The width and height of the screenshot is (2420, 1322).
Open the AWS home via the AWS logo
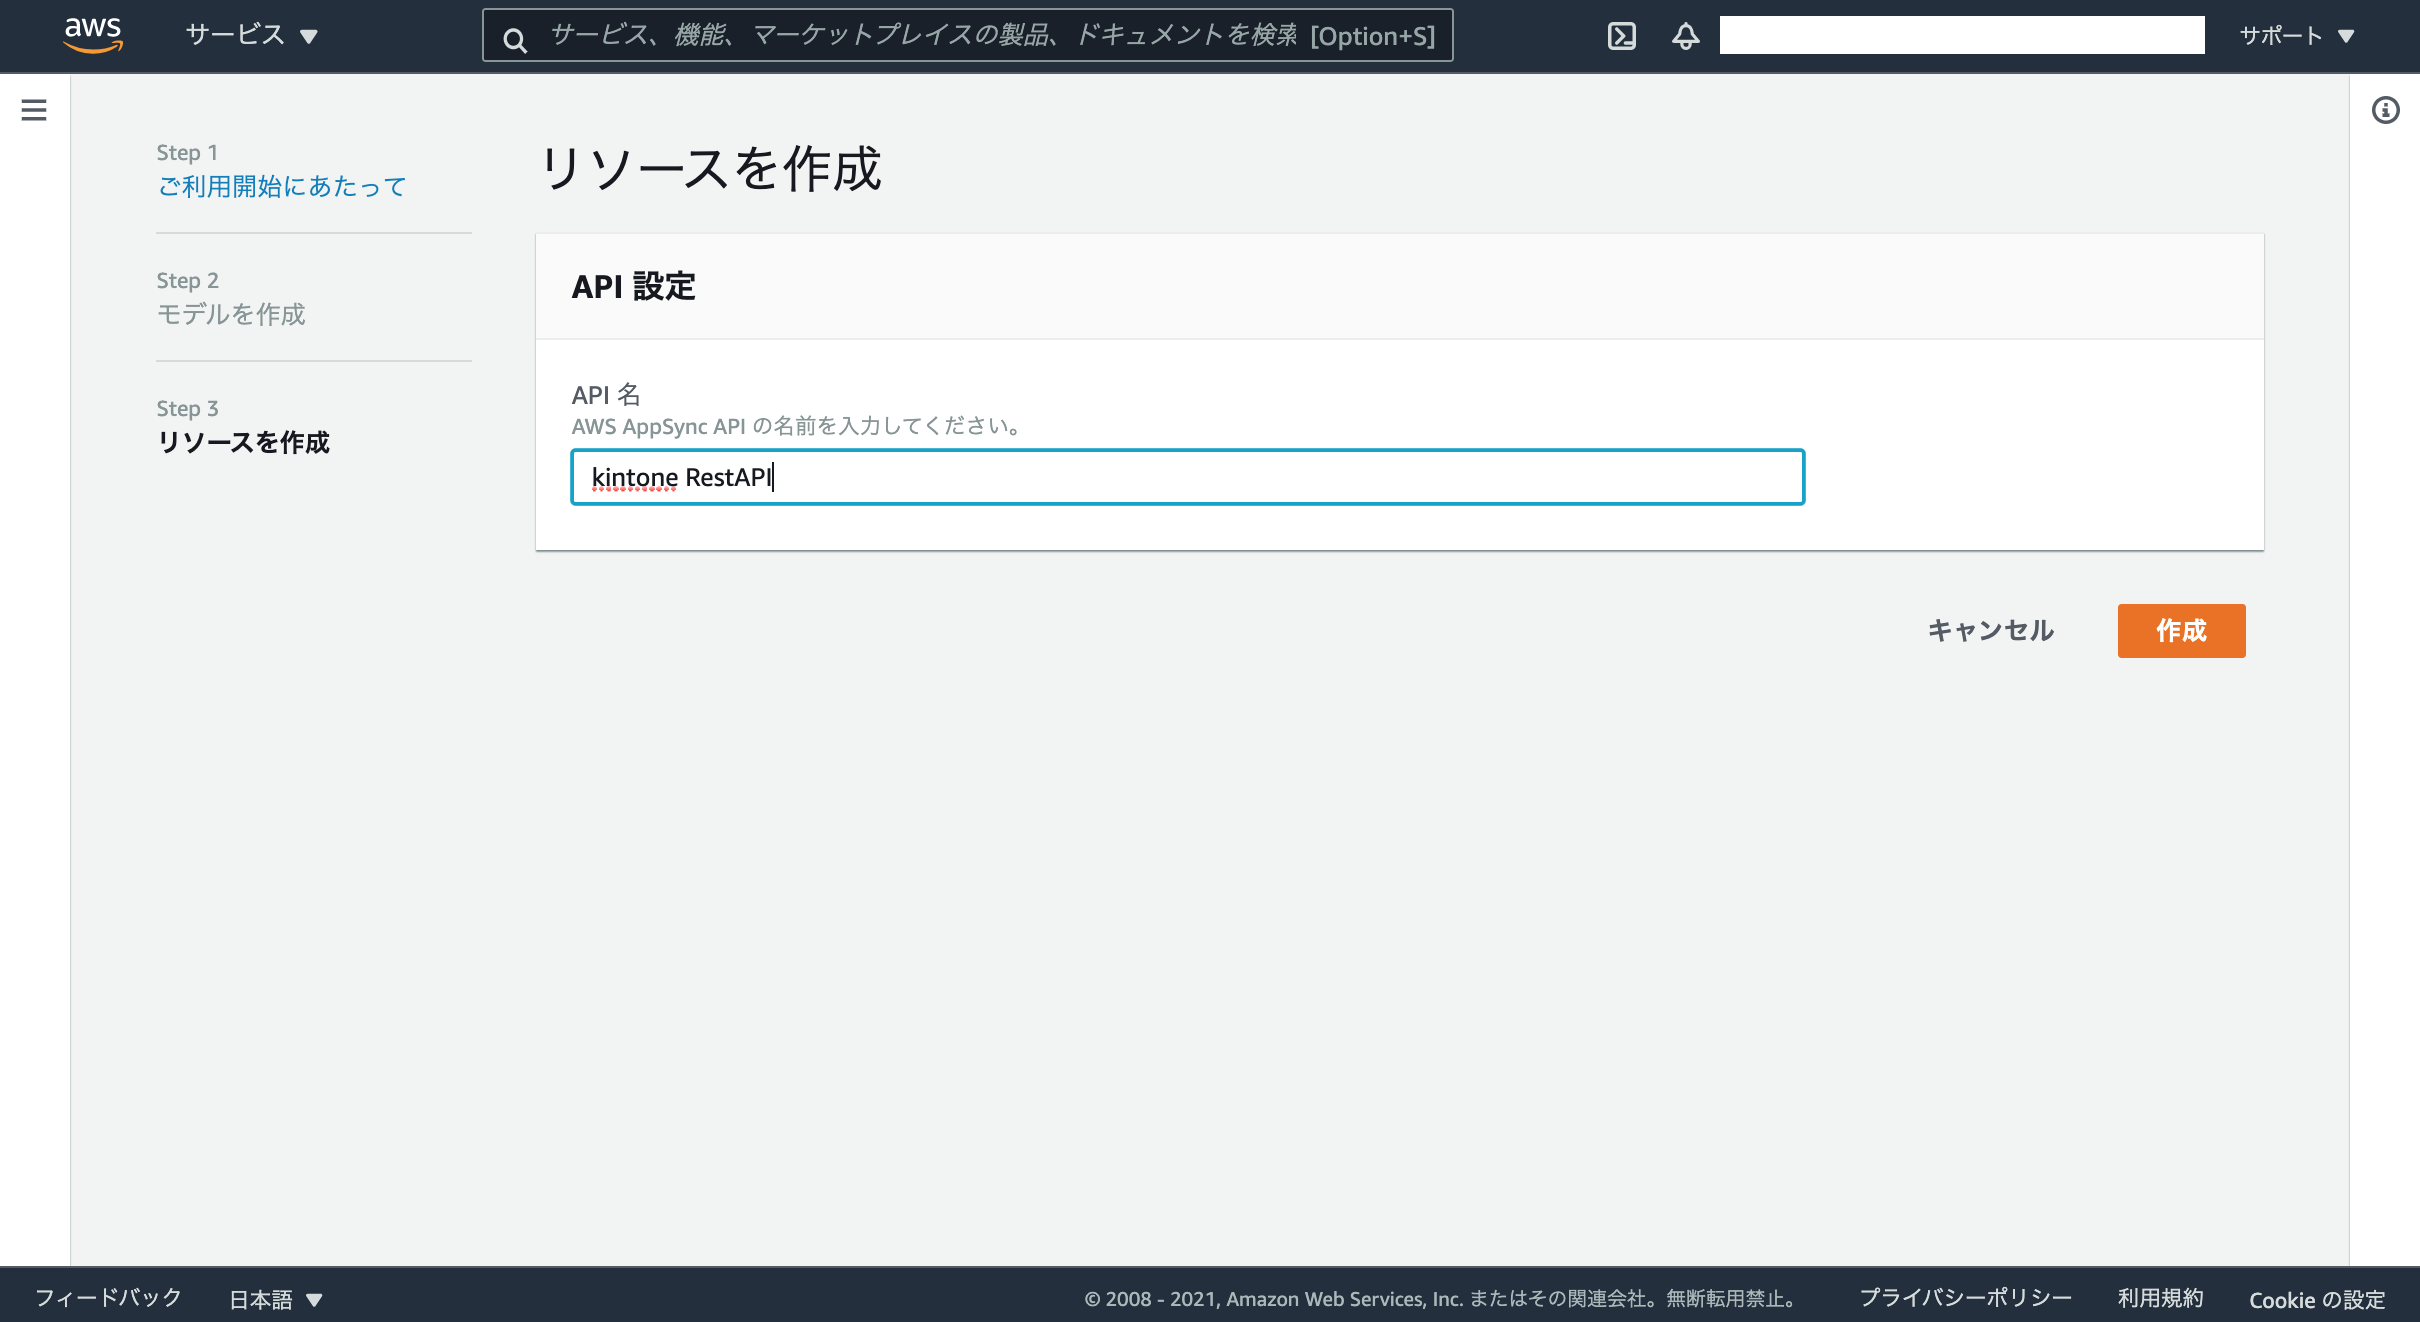(93, 33)
